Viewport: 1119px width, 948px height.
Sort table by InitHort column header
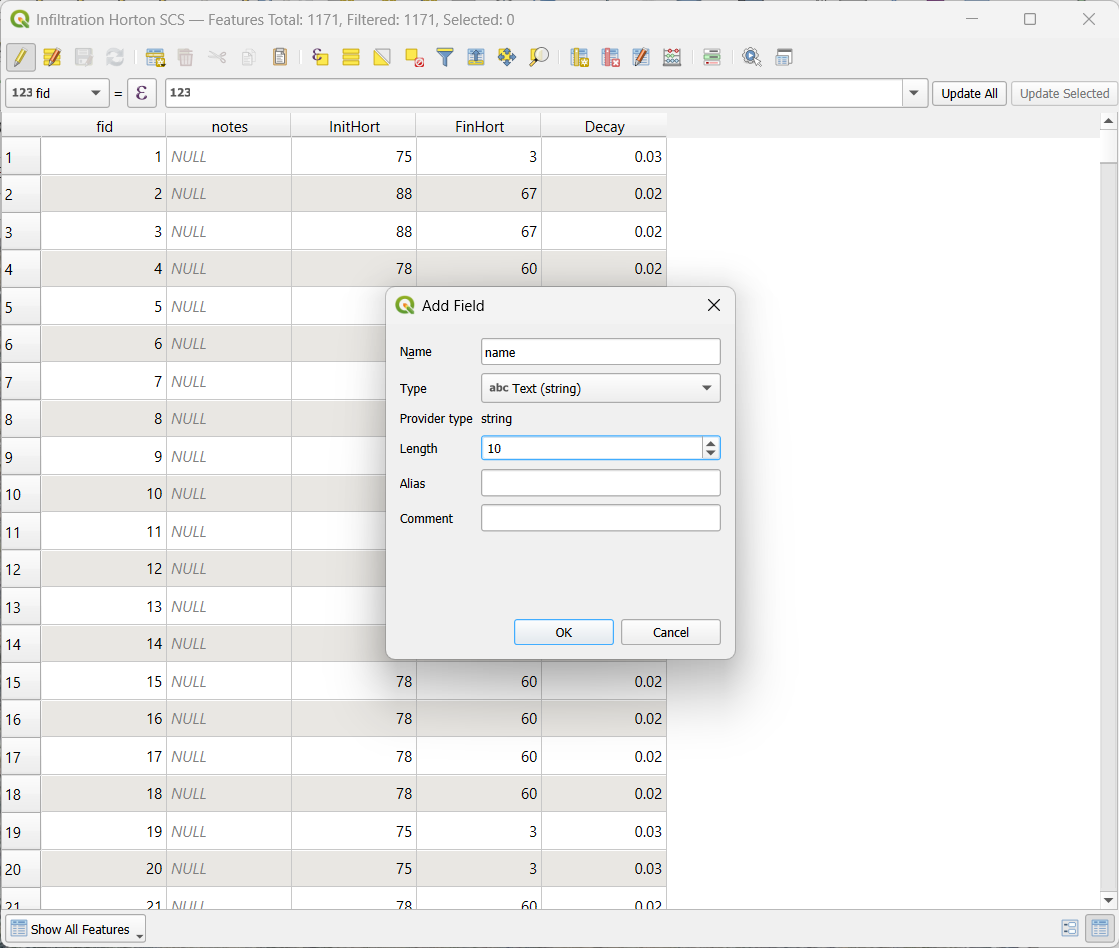[x=354, y=126]
